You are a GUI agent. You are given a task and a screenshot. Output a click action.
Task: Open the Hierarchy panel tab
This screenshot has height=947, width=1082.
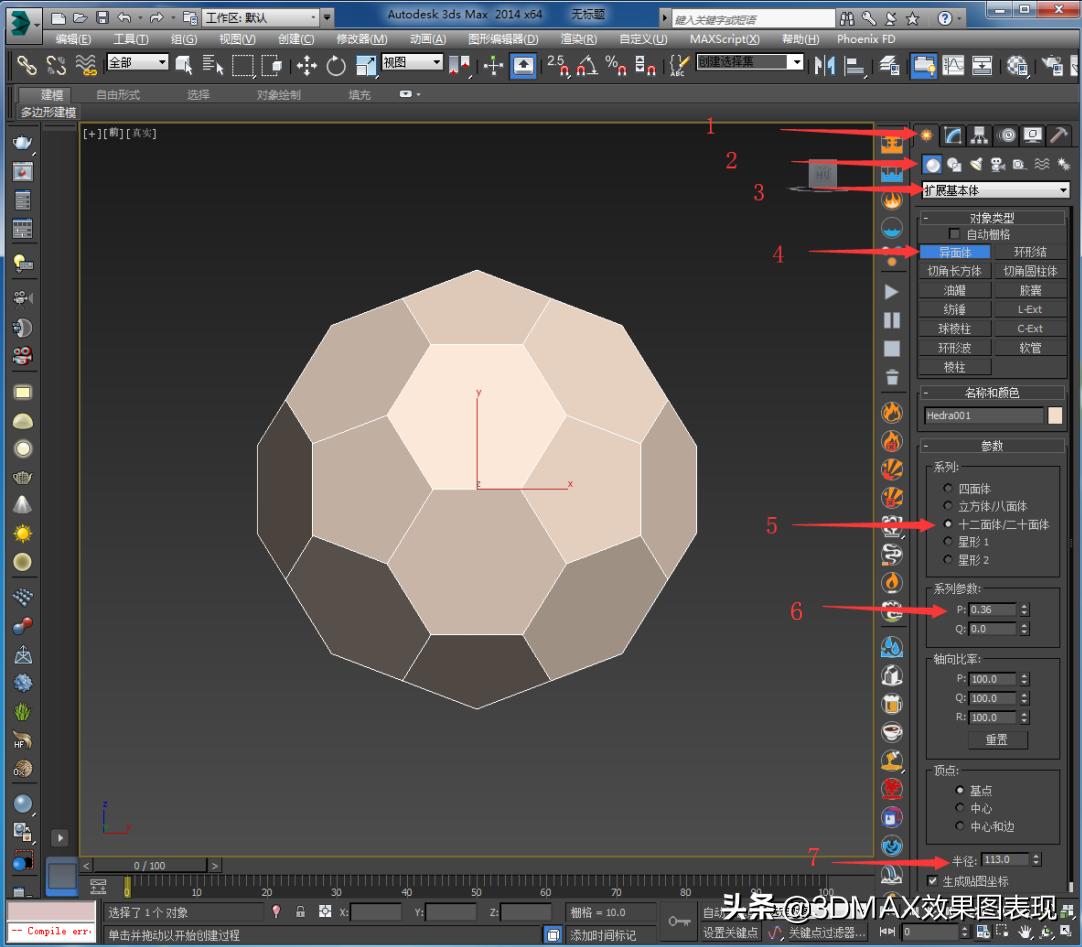pos(980,135)
